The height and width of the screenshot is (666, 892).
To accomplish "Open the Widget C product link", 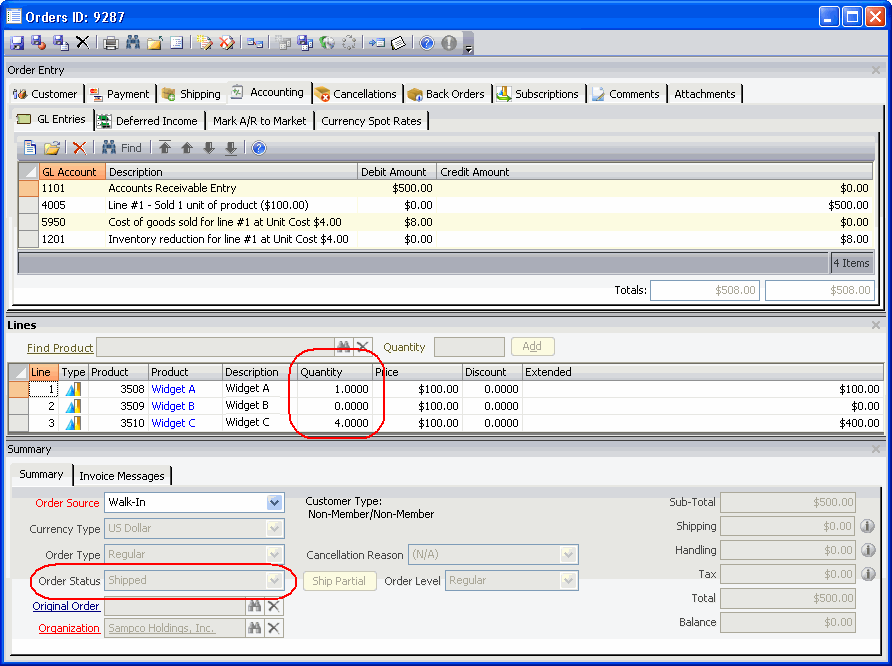I will click(x=174, y=423).
